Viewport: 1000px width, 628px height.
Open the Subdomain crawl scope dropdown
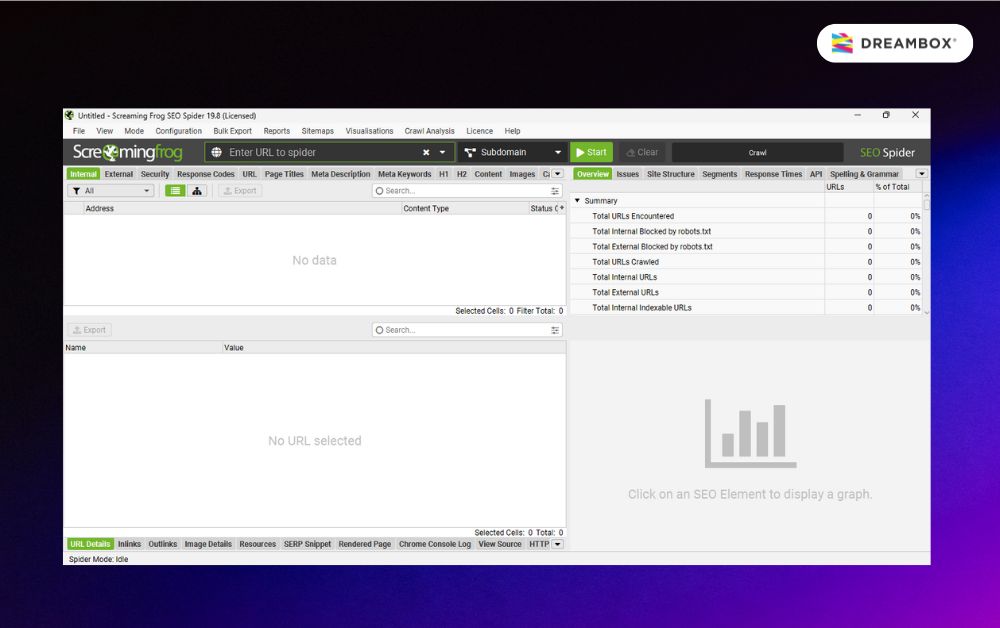(x=513, y=152)
